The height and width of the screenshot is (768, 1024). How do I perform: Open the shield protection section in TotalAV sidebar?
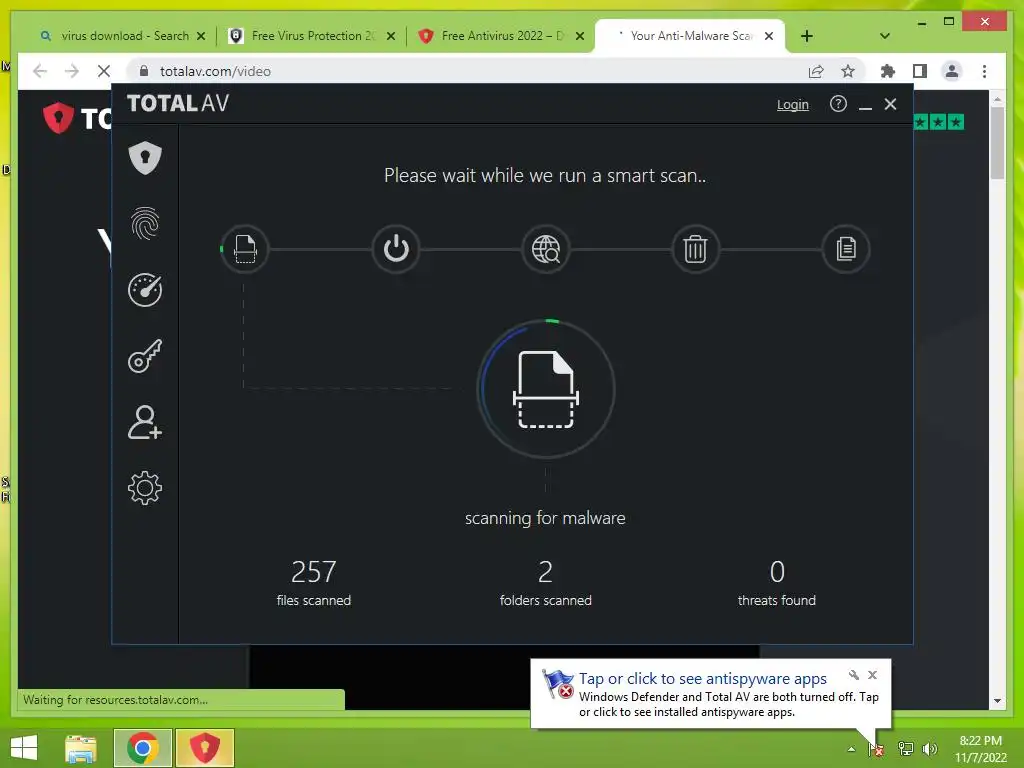coord(145,157)
